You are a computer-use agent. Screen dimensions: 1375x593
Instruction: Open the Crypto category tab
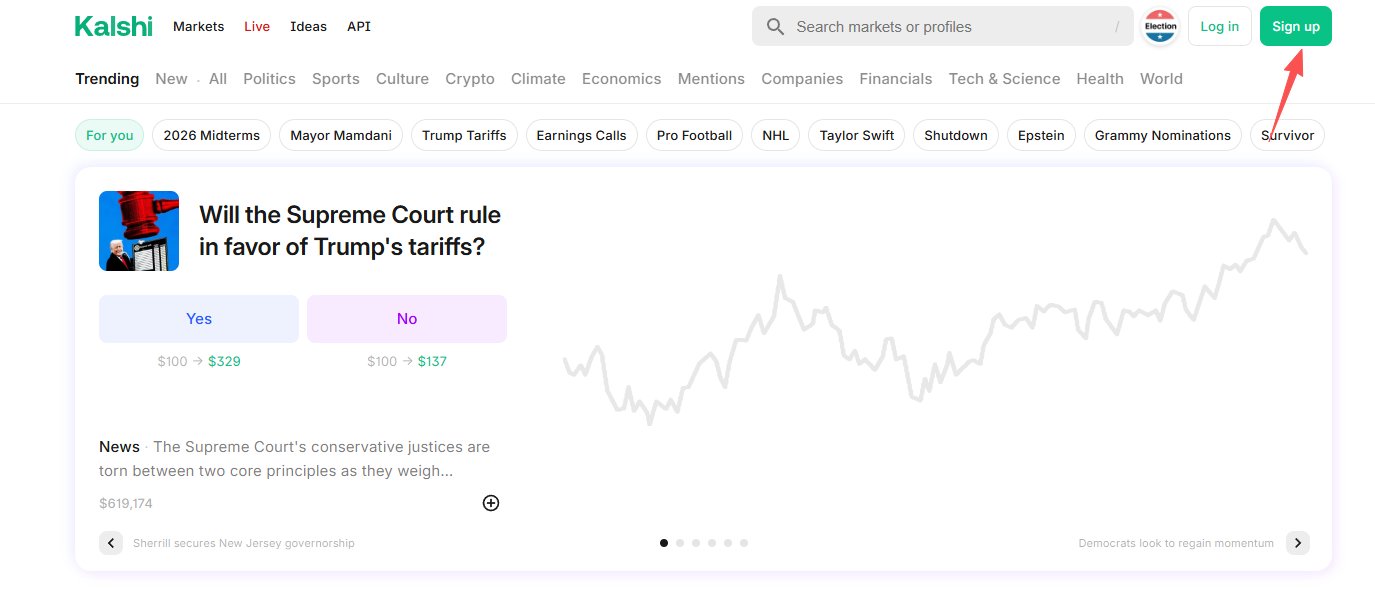(x=470, y=79)
